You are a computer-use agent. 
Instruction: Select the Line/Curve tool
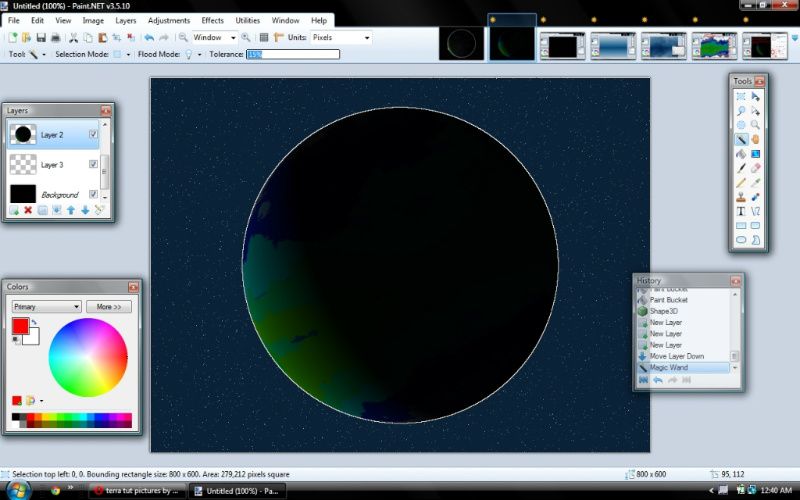pyautogui.click(x=756, y=211)
